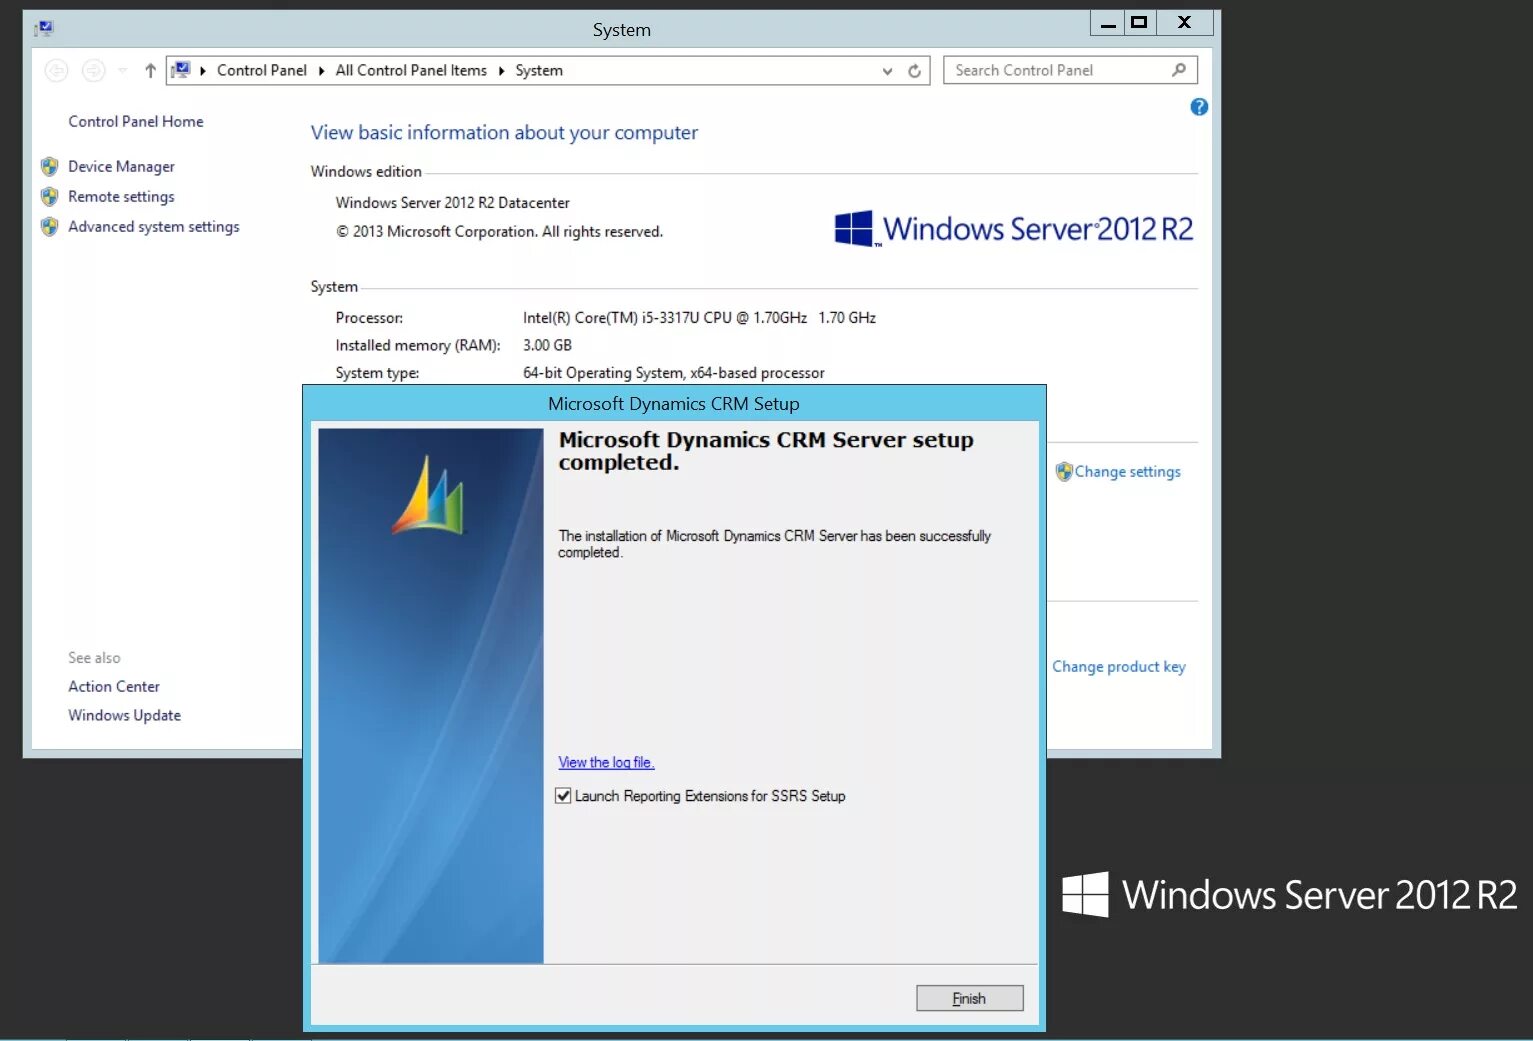1533x1041 pixels.
Task: Click the Microsoft Dynamics CRM Setup title bar
Action: 674,404
